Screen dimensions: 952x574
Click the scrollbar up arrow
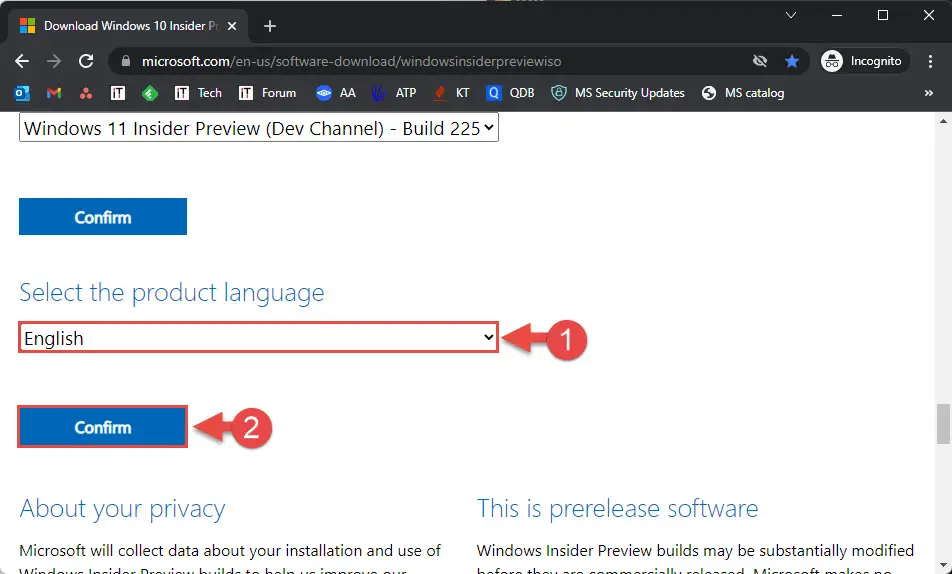tap(943, 121)
